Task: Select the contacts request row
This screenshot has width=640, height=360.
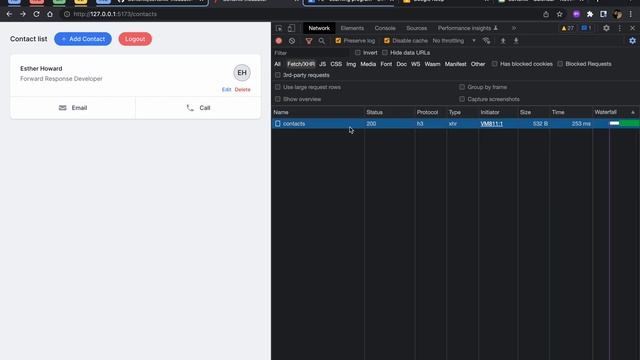Action: 456,124
